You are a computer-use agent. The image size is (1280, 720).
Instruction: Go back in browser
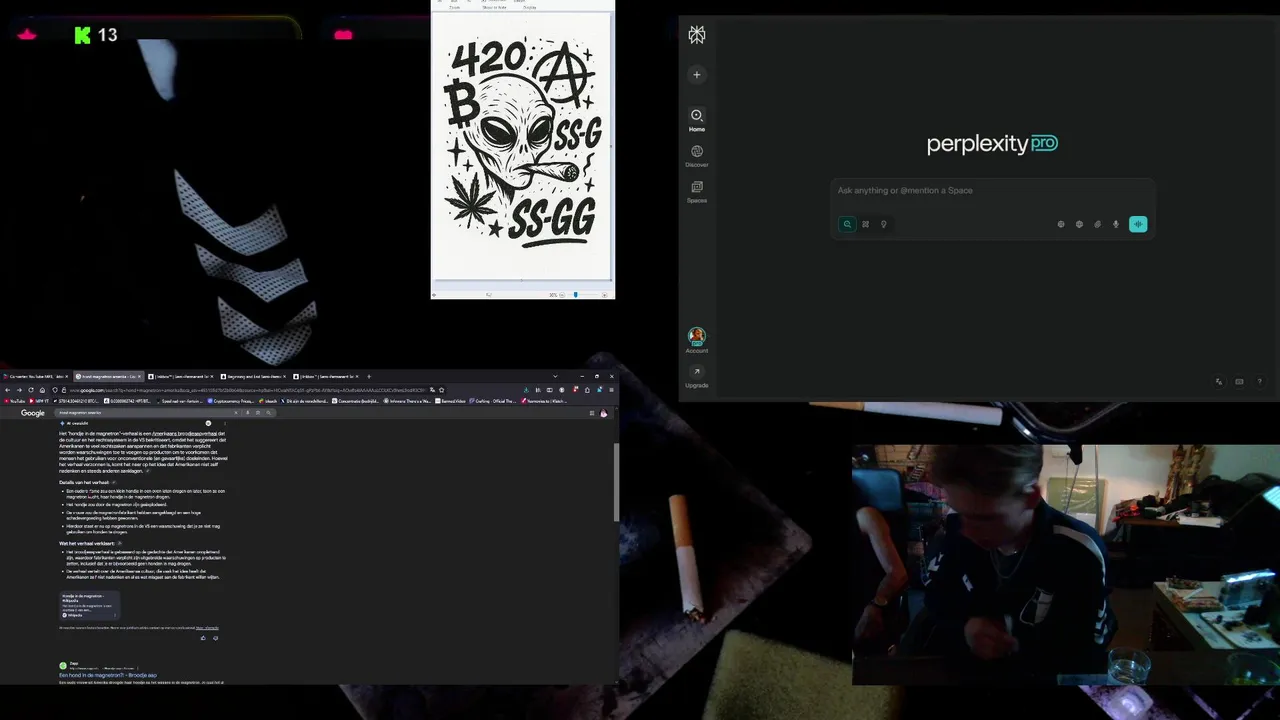(x=7, y=390)
